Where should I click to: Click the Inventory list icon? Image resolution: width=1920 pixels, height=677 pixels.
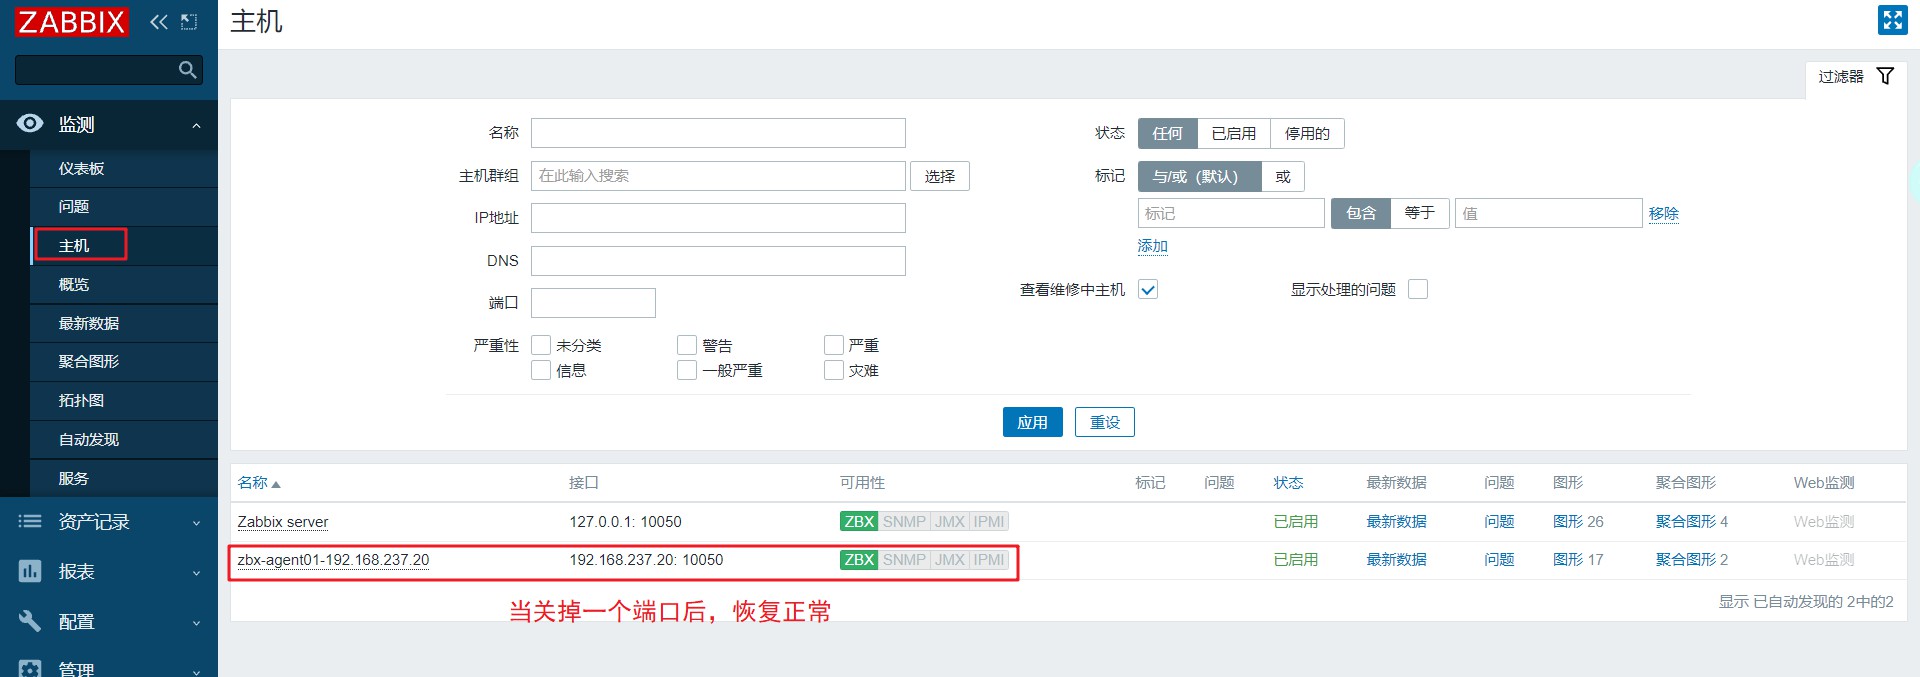[x=30, y=521]
